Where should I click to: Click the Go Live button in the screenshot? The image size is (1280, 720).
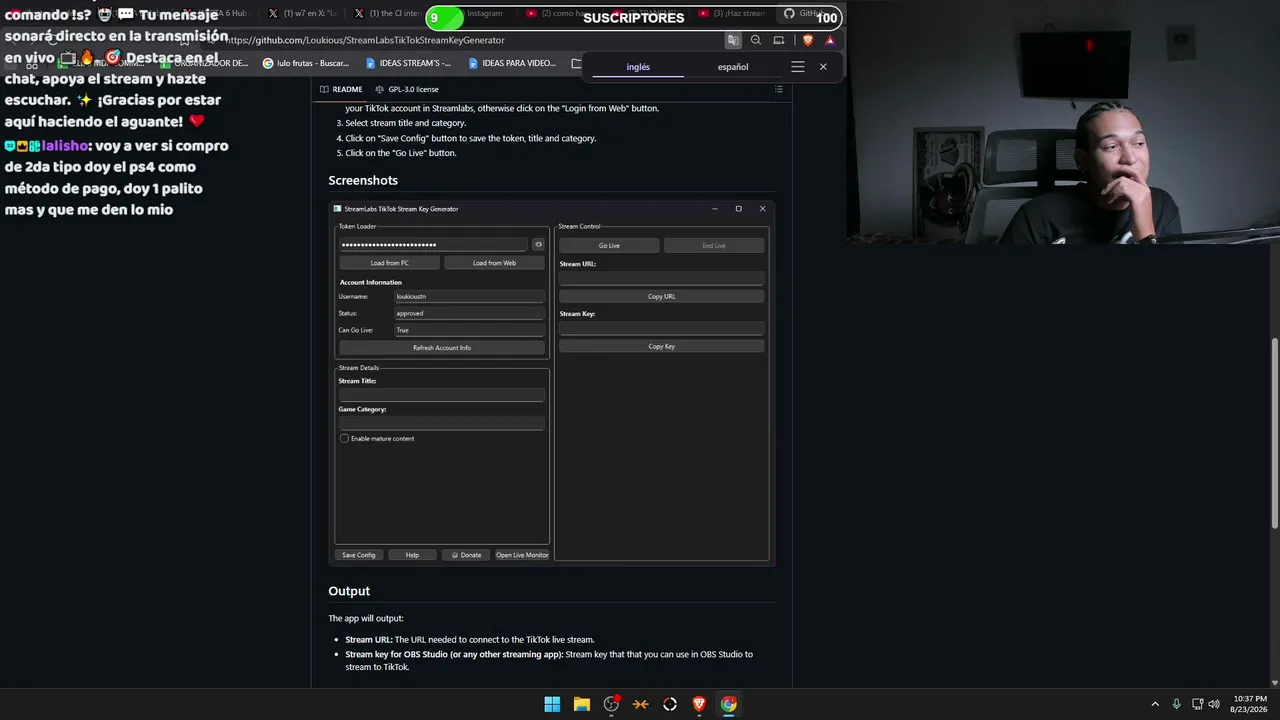coord(609,245)
